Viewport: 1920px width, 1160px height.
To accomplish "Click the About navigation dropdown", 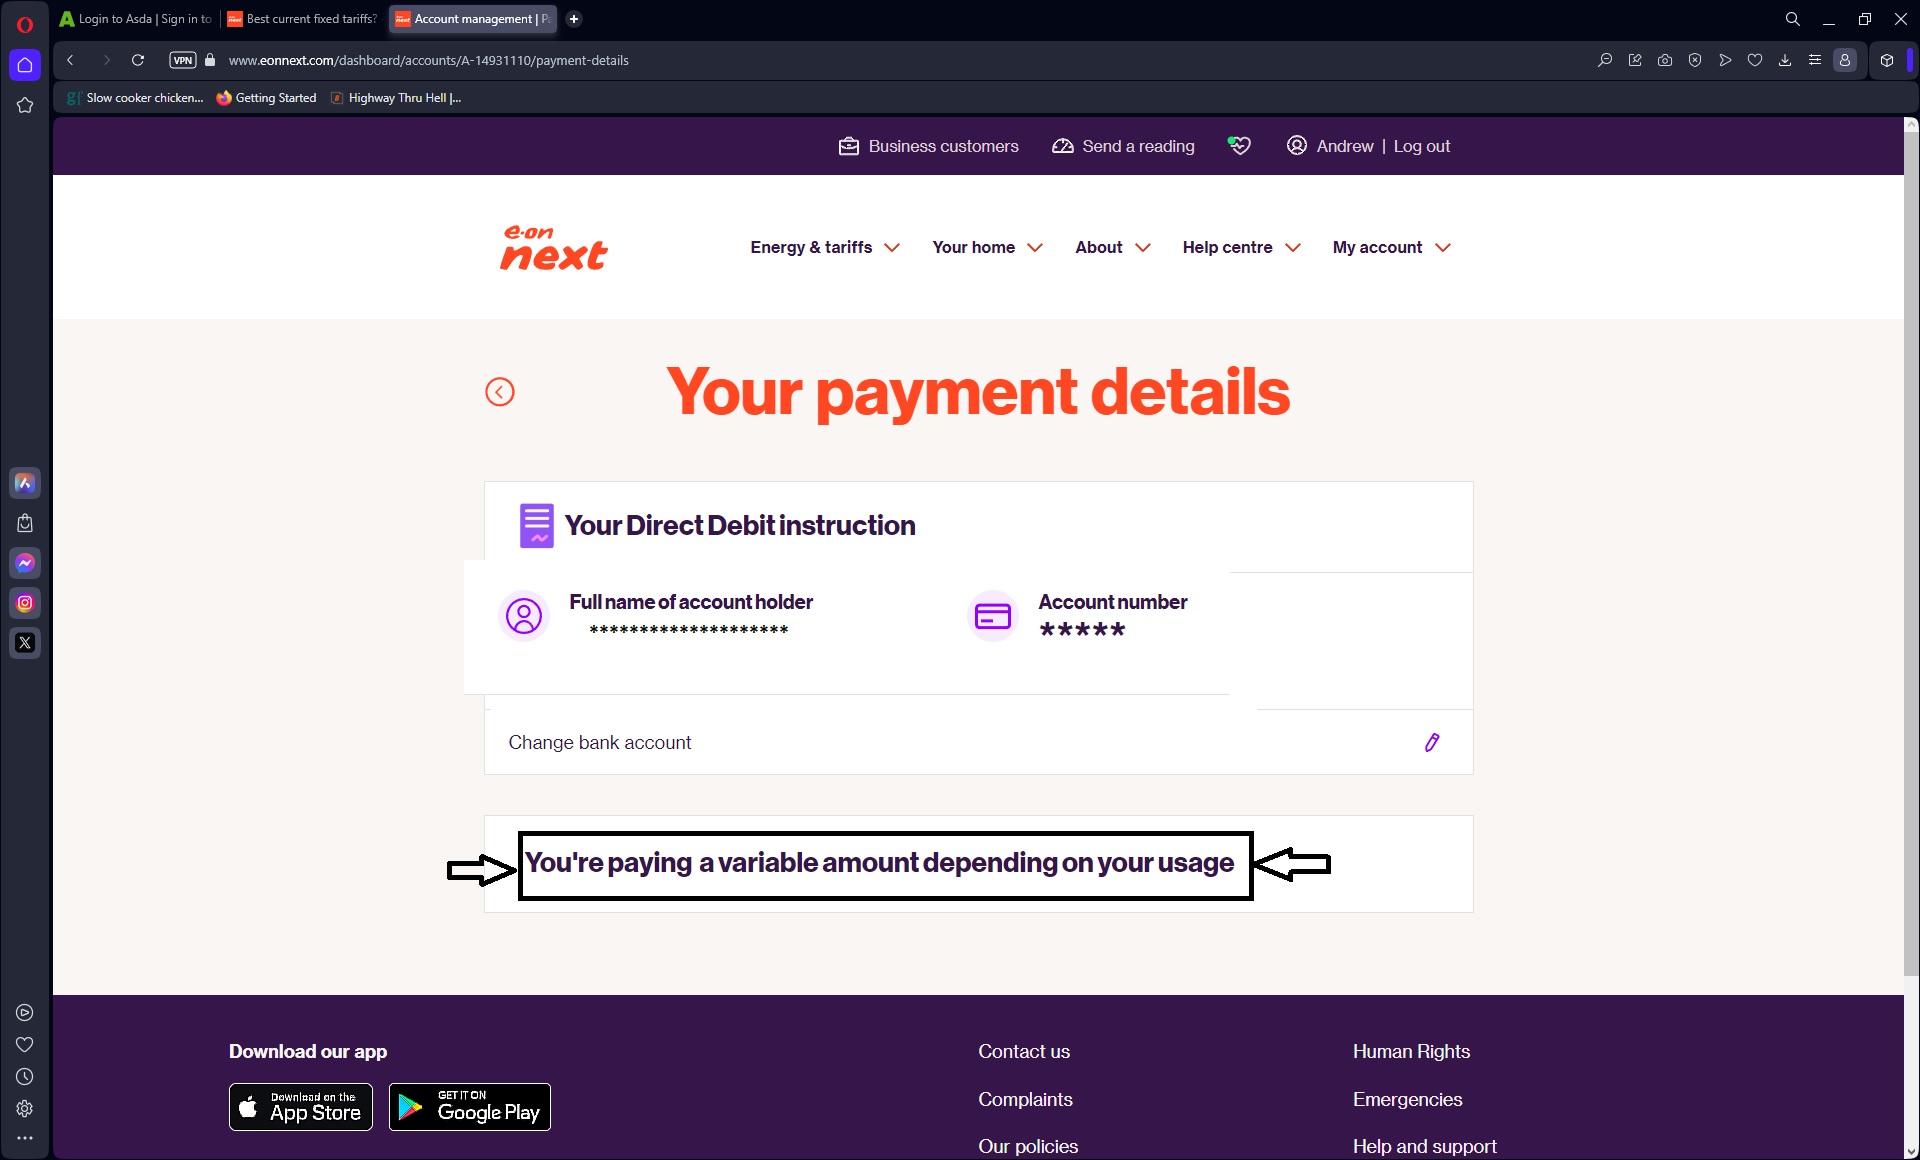I will 1111,247.
